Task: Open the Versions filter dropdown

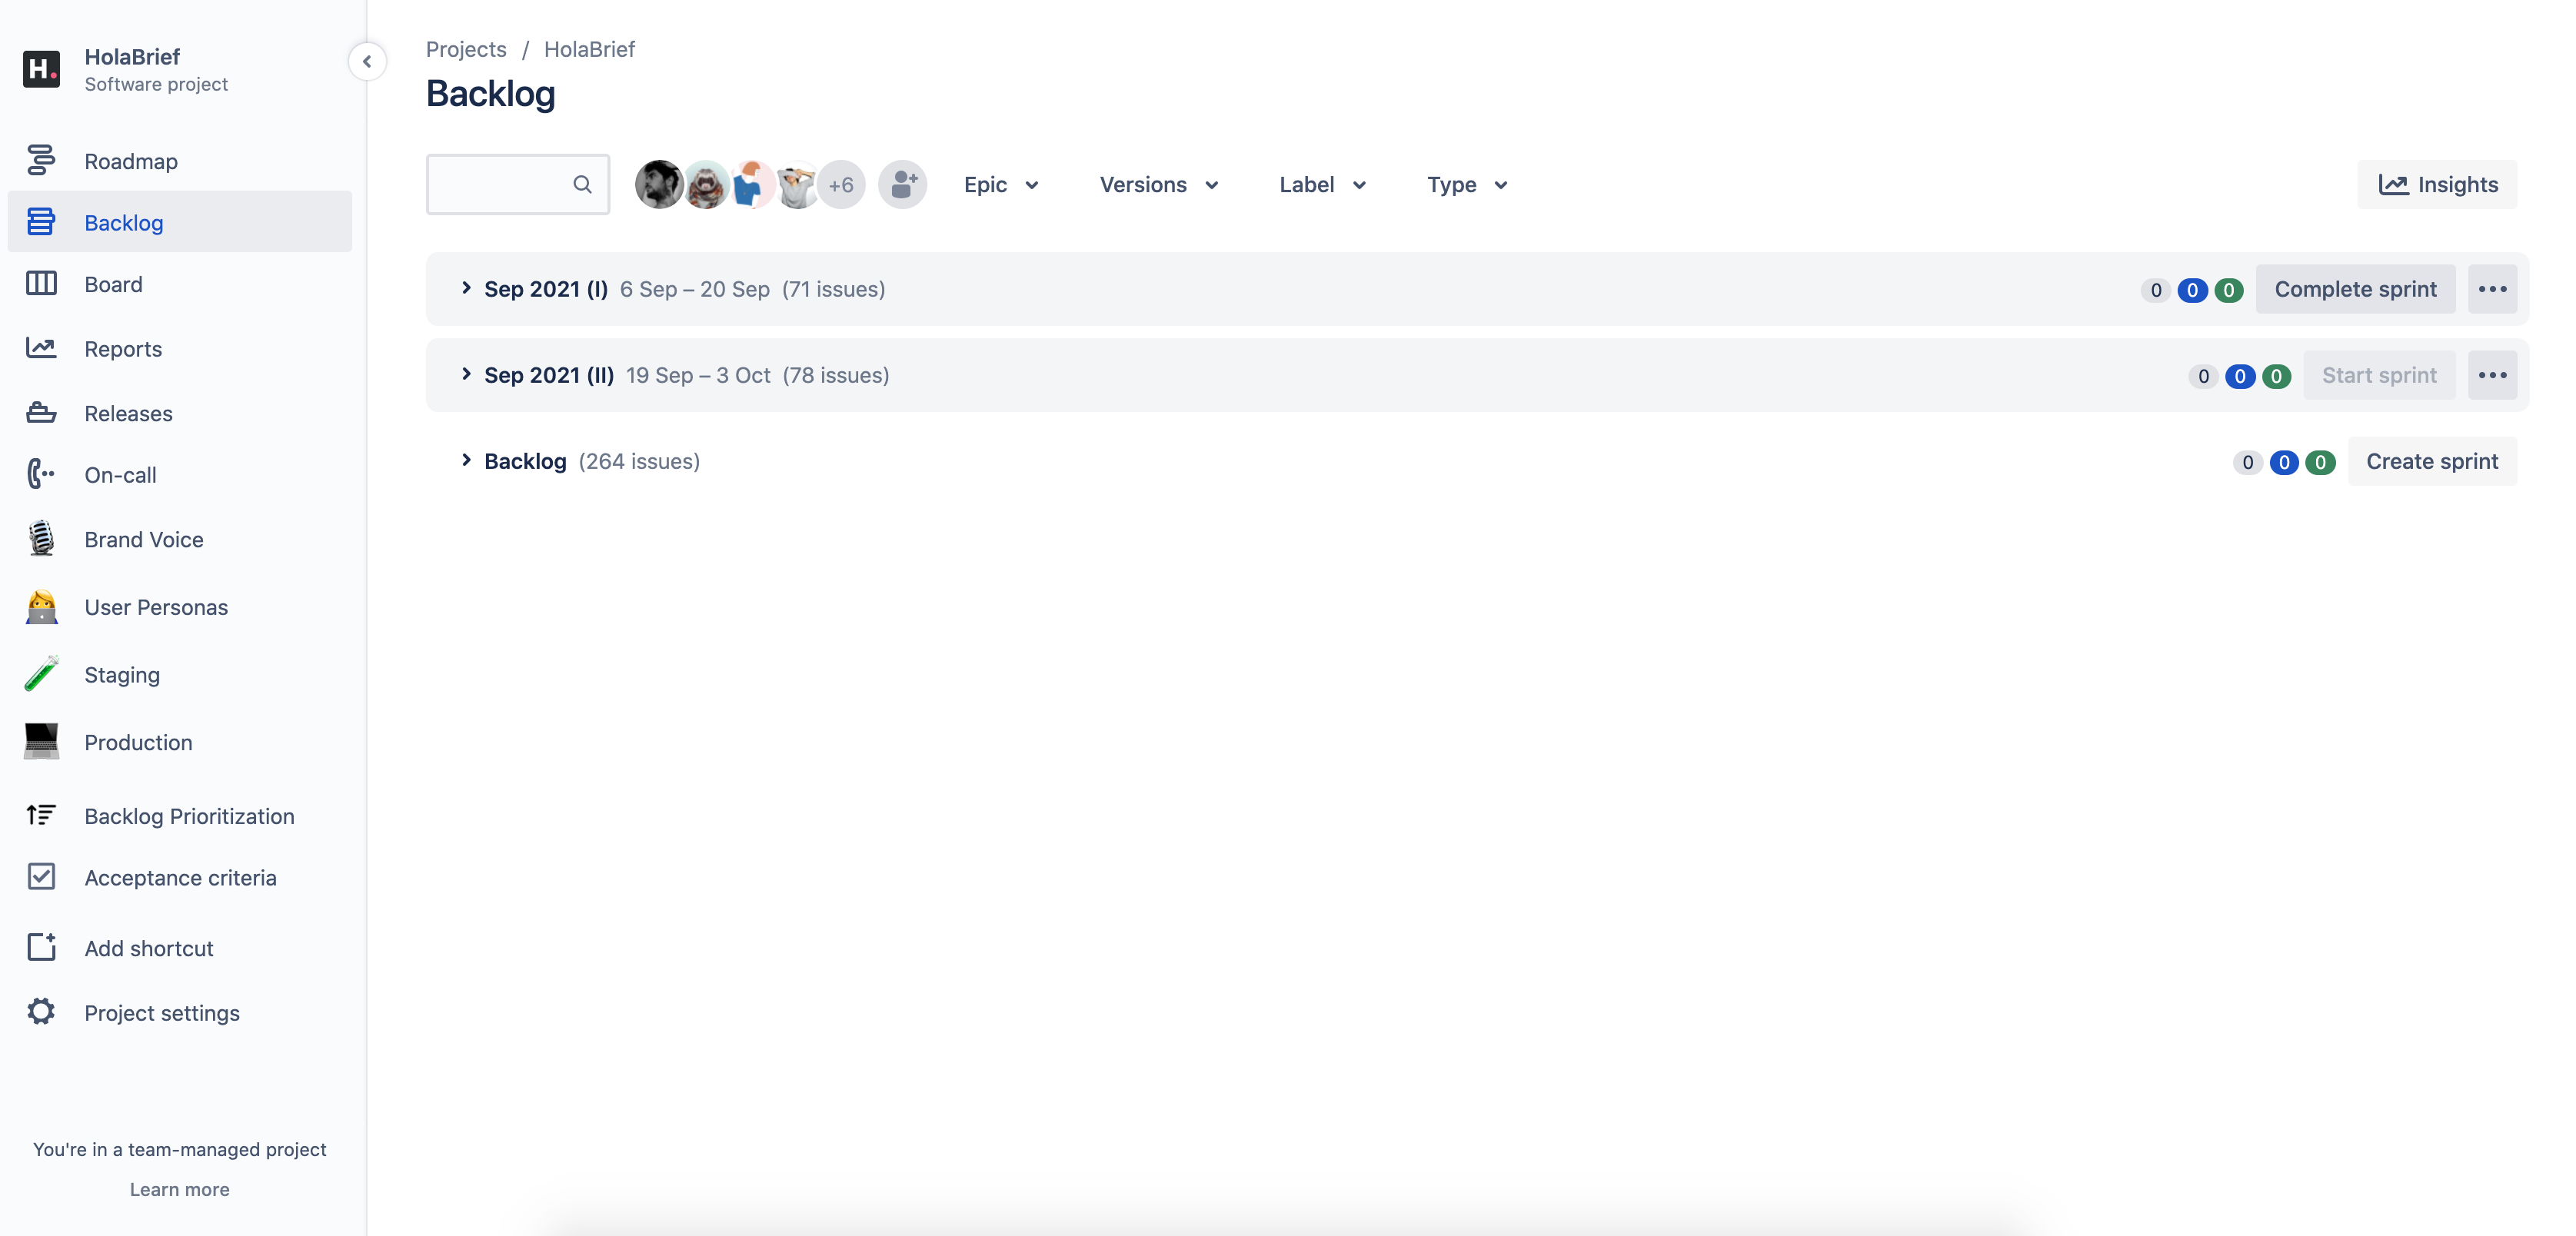Action: click(1159, 185)
